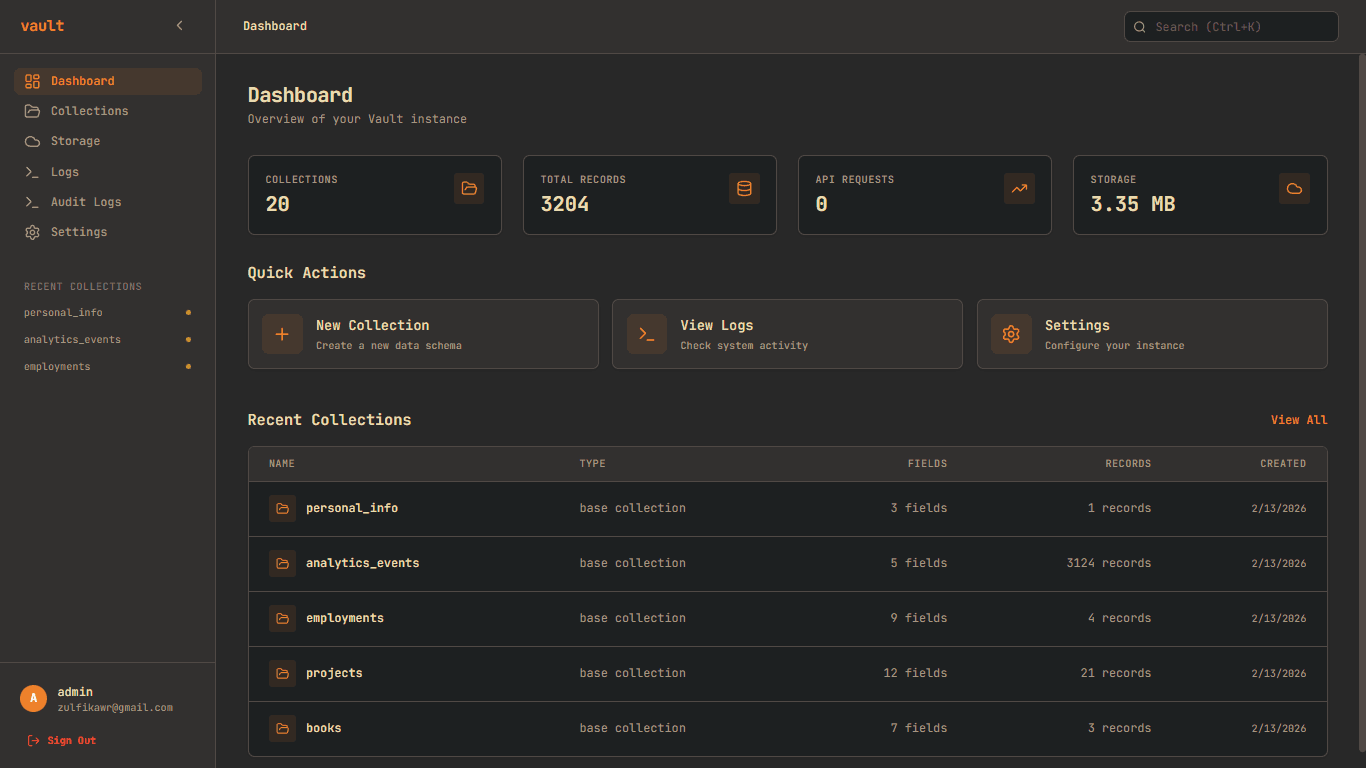Click the Dashboard breadcrumb in top bar
The height and width of the screenshot is (768, 1366).
point(275,26)
